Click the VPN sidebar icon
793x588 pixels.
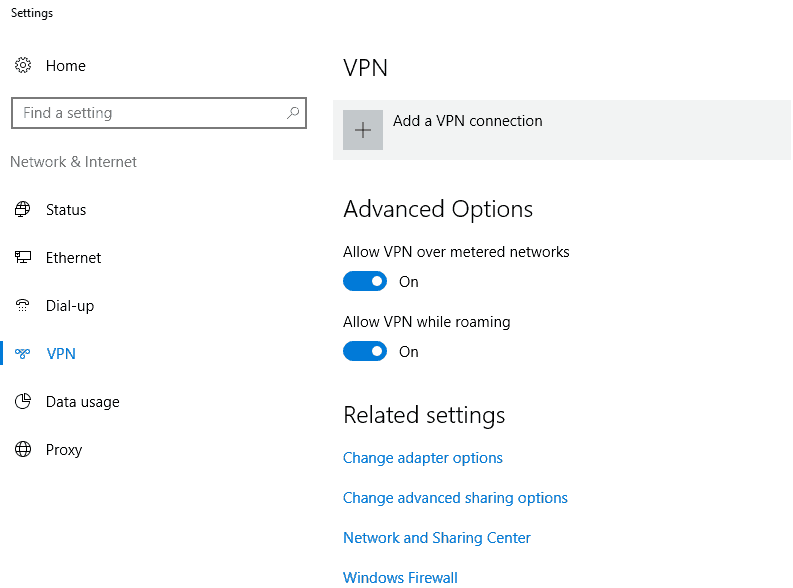tap(22, 353)
